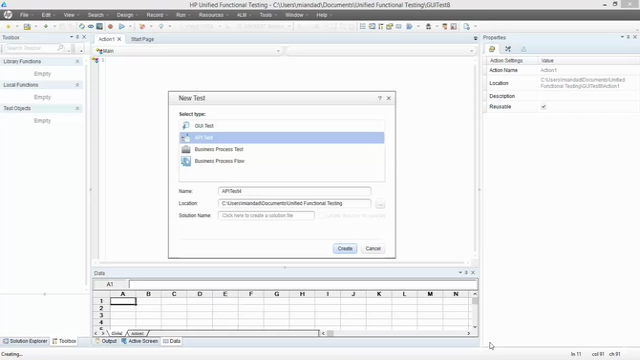640x360 pixels.
Task: Click the list view toolbar icon
Action: point(362,27)
